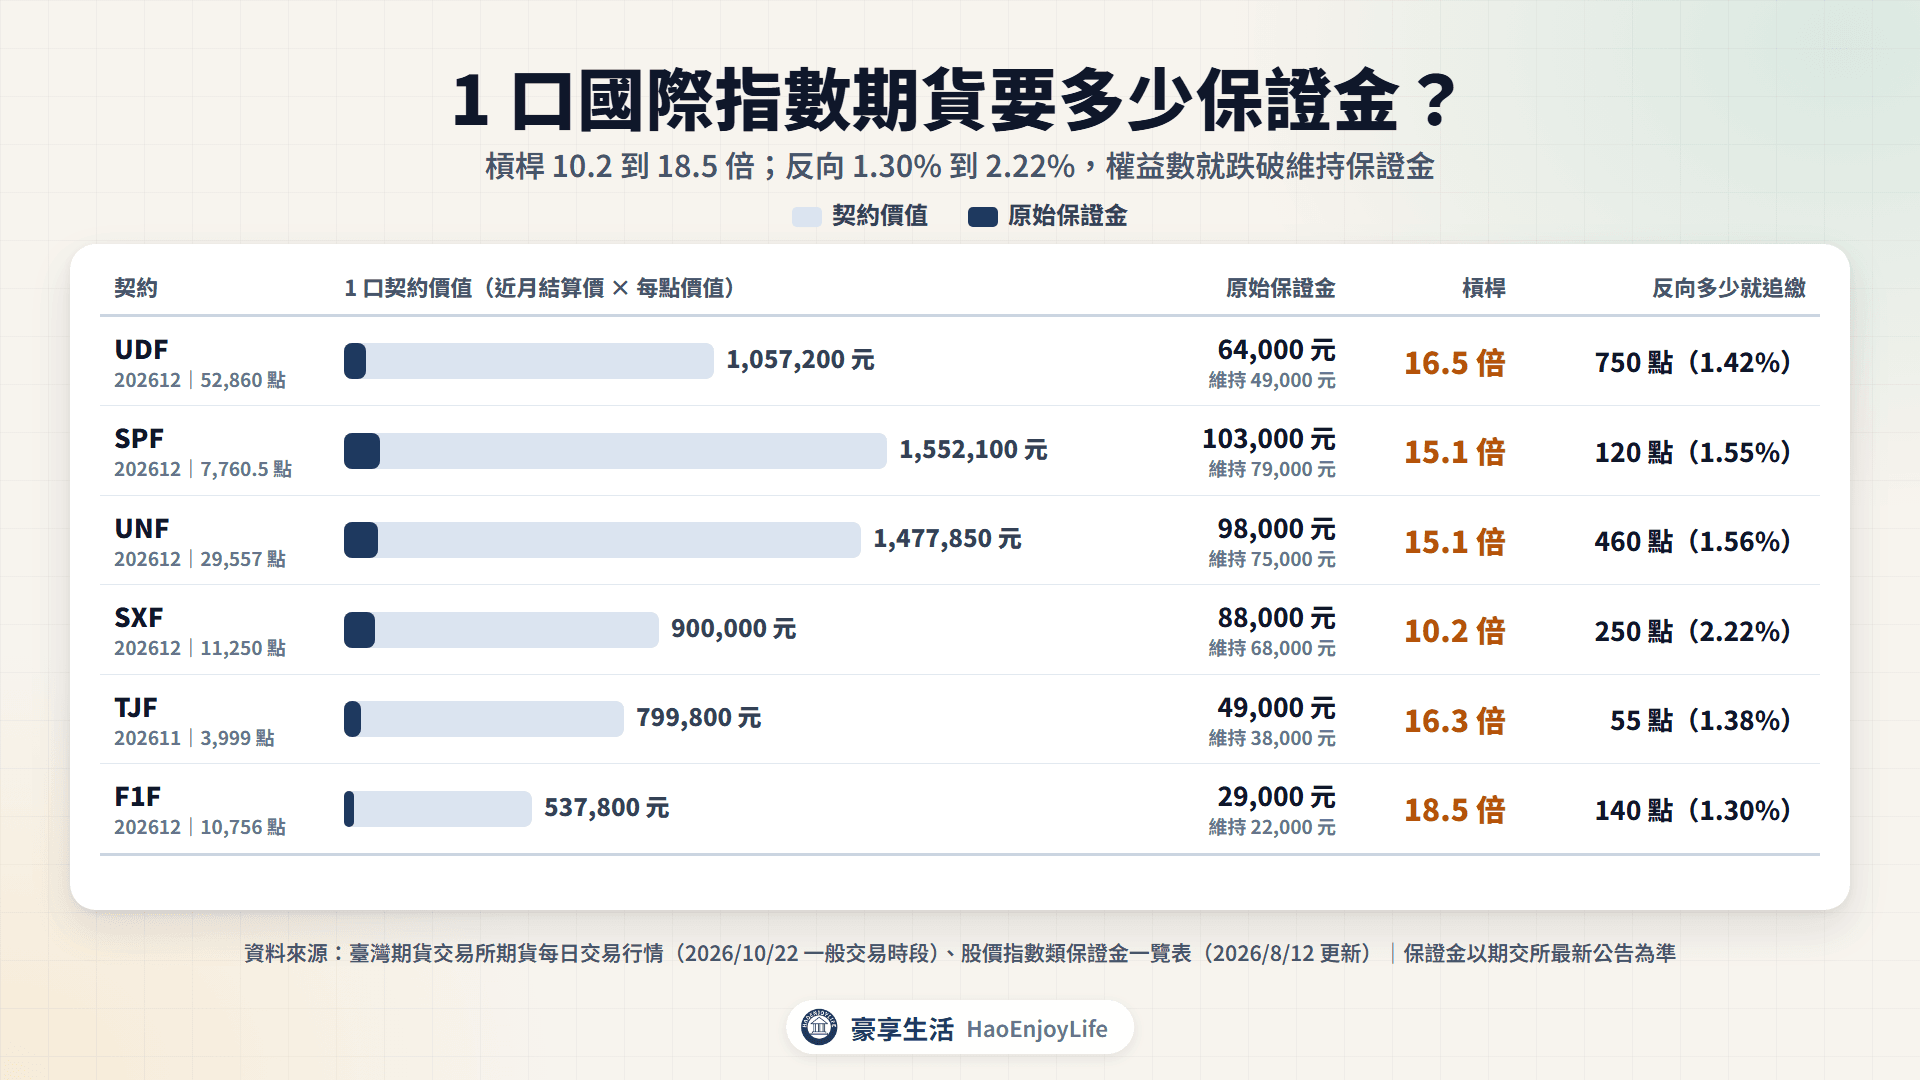Click the 16.5 倍 leverage value

pos(1454,363)
